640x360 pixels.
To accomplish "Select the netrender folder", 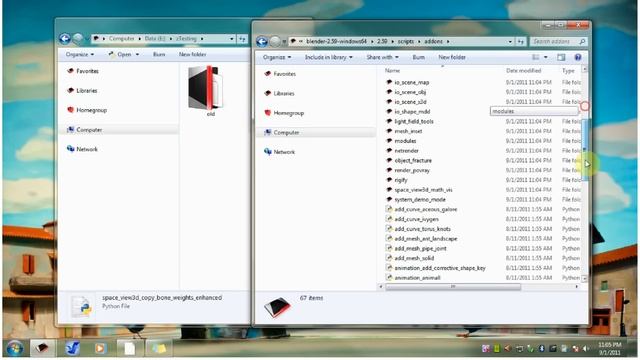I will click(407, 151).
